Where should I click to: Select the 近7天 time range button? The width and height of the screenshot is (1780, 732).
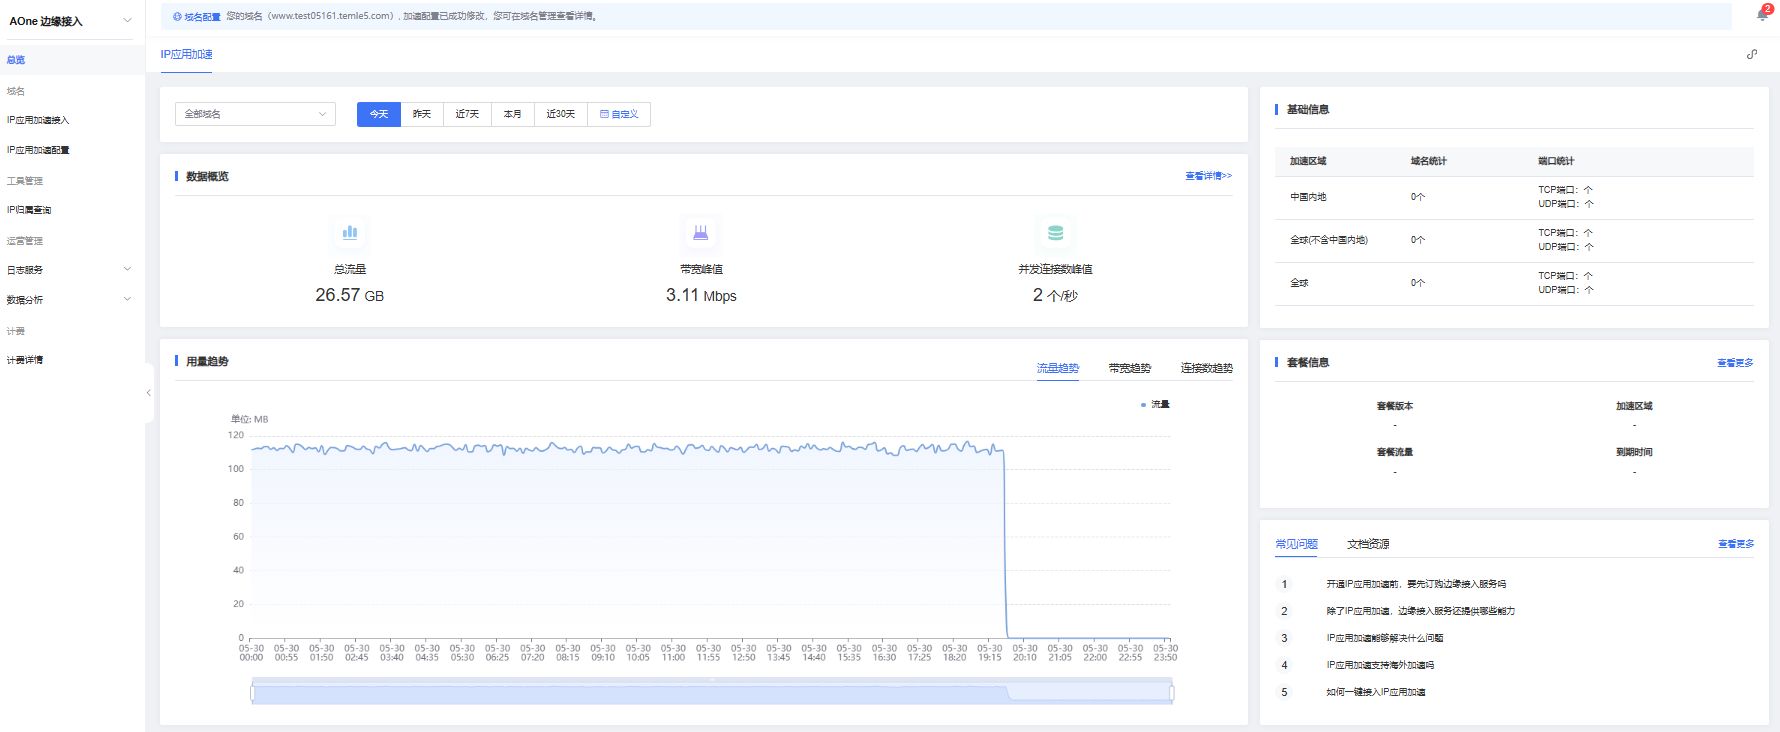point(467,114)
